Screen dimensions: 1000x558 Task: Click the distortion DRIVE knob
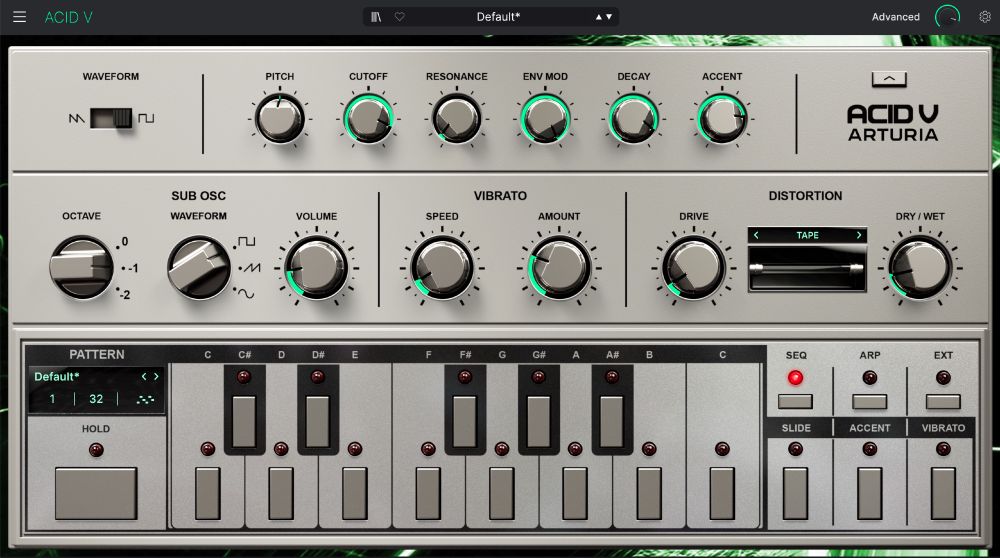point(694,268)
